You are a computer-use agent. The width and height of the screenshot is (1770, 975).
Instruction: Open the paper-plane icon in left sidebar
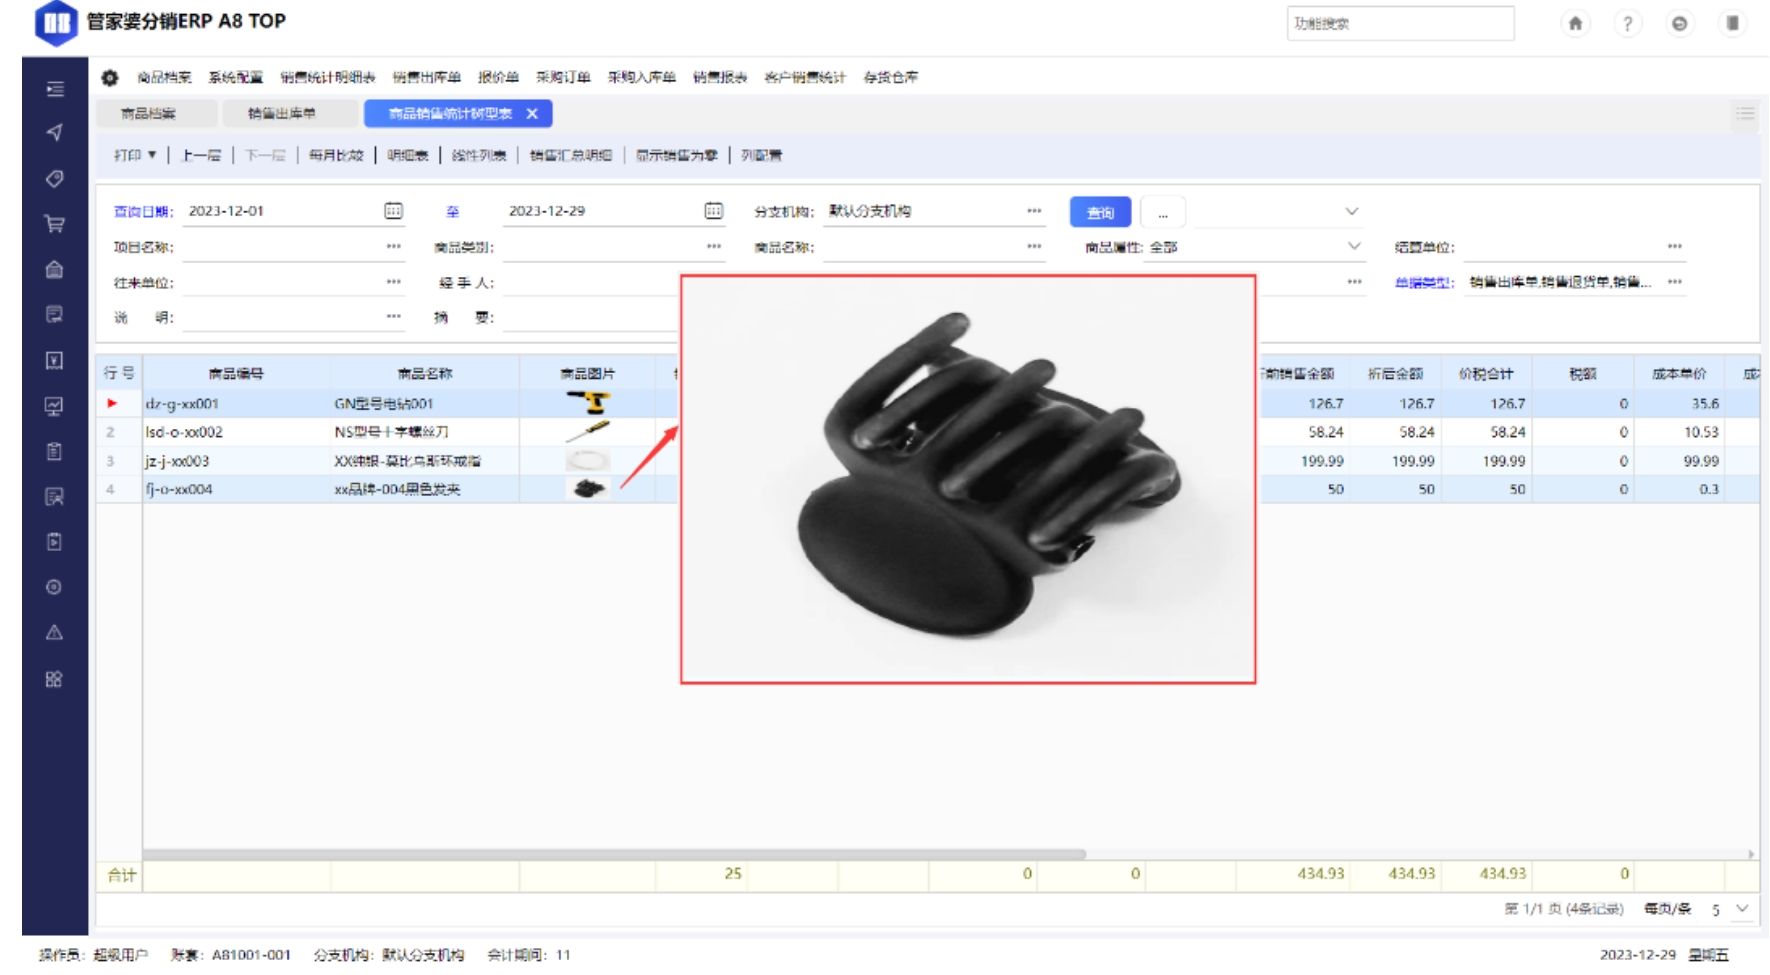tap(55, 133)
